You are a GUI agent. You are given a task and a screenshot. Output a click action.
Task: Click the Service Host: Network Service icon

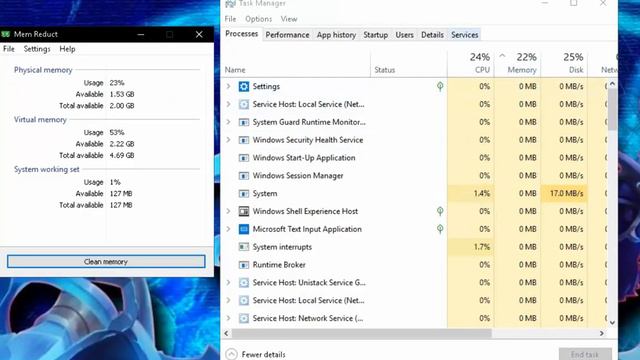coord(244,318)
